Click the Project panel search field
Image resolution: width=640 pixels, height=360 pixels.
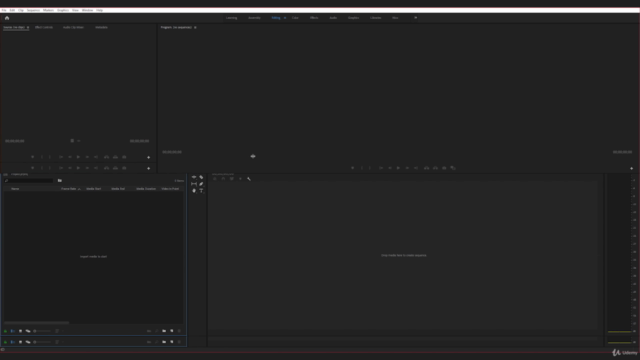tap(29, 180)
